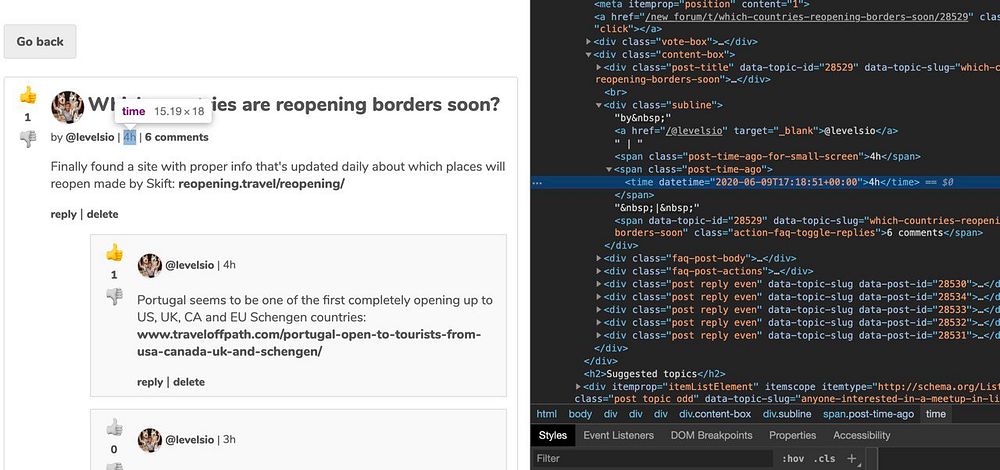The image size is (1000, 470).
Task: Click the highlighted 4h time in subline
Action: (x=129, y=137)
